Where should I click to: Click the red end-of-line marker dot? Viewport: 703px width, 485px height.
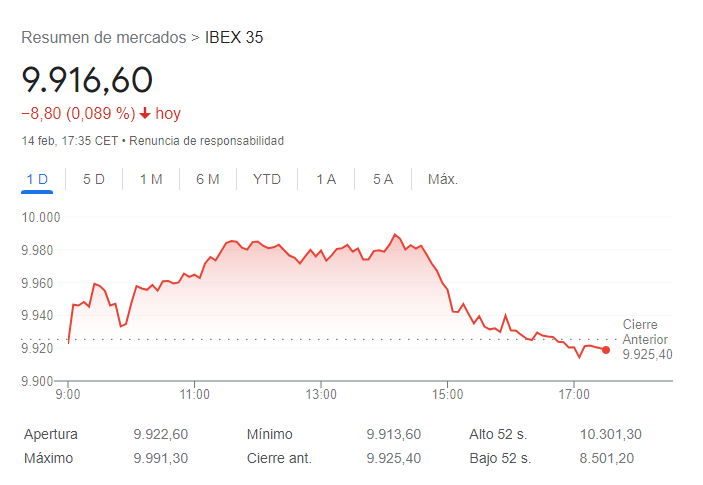click(x=606, y=350)
